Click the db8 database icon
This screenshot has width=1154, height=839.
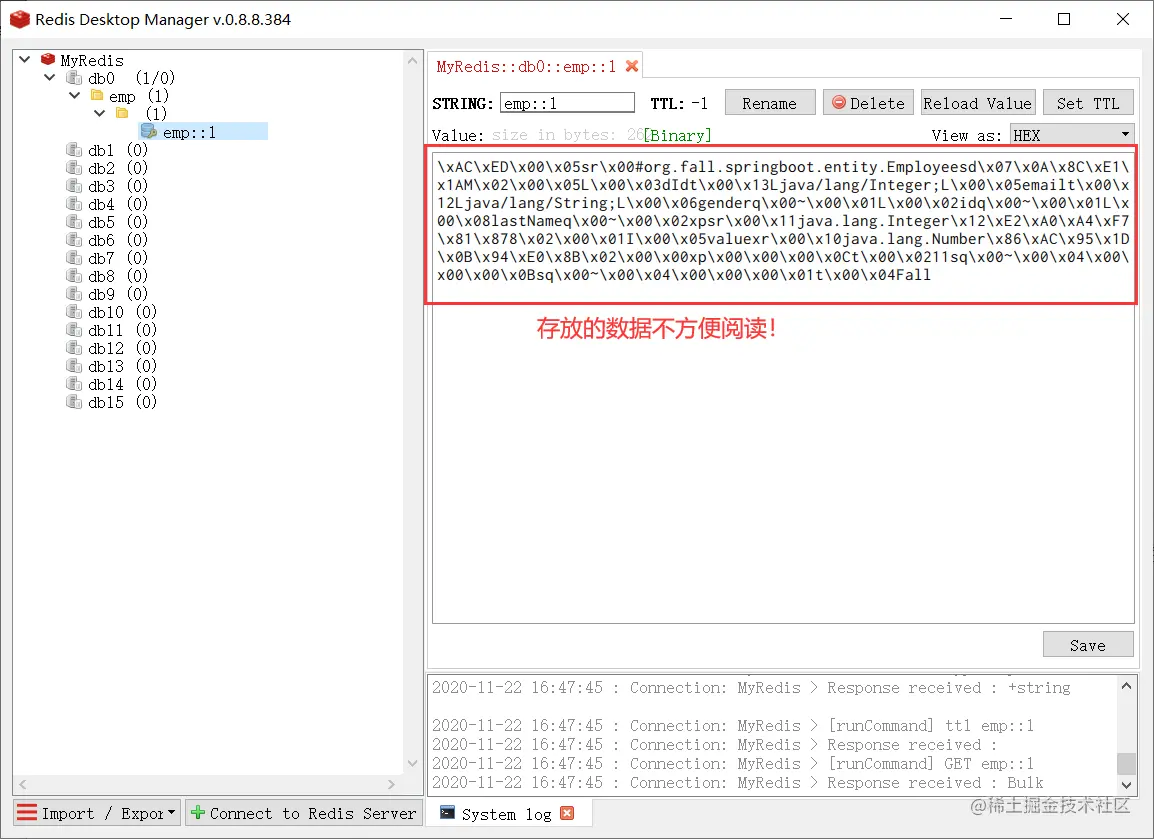pyautogui.click(x=74, y=276)
